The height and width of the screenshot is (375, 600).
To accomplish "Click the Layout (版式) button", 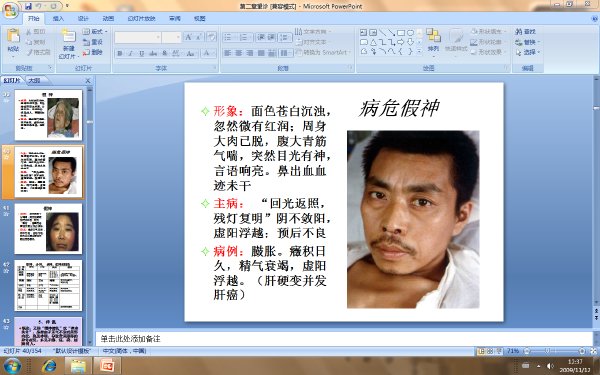I will point(95,32).
